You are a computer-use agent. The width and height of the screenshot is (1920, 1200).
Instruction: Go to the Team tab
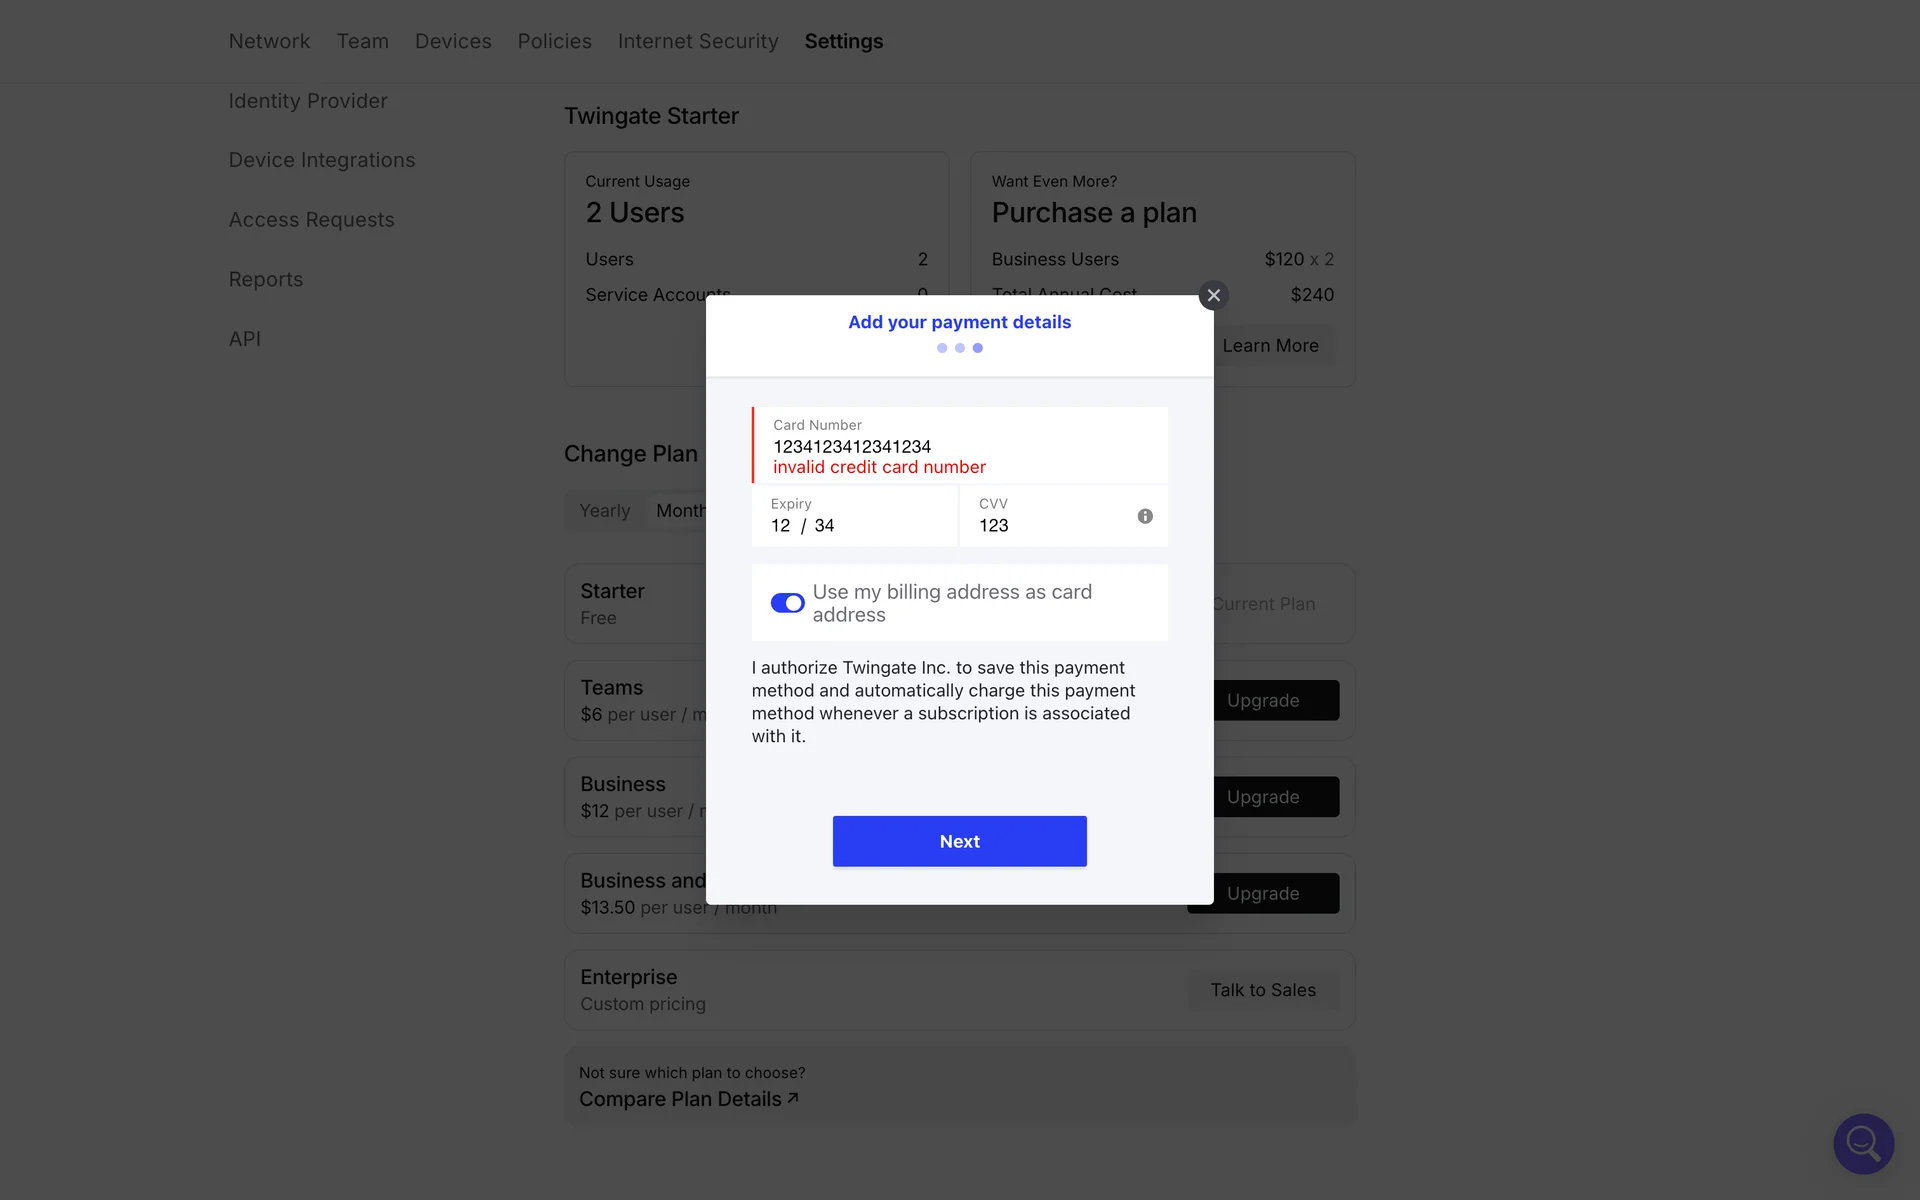click(x=362, y=41)
